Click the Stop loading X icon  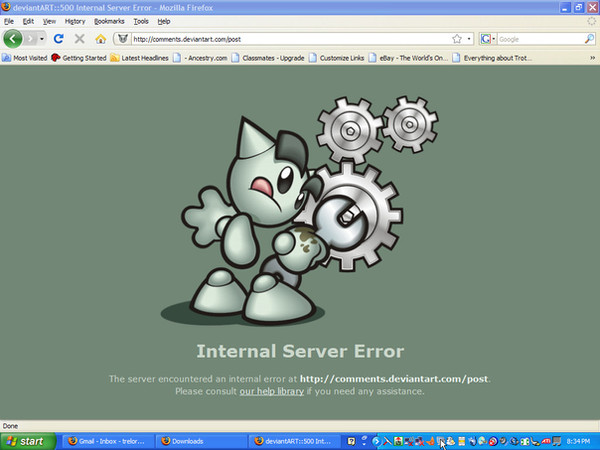click(80, 39)
